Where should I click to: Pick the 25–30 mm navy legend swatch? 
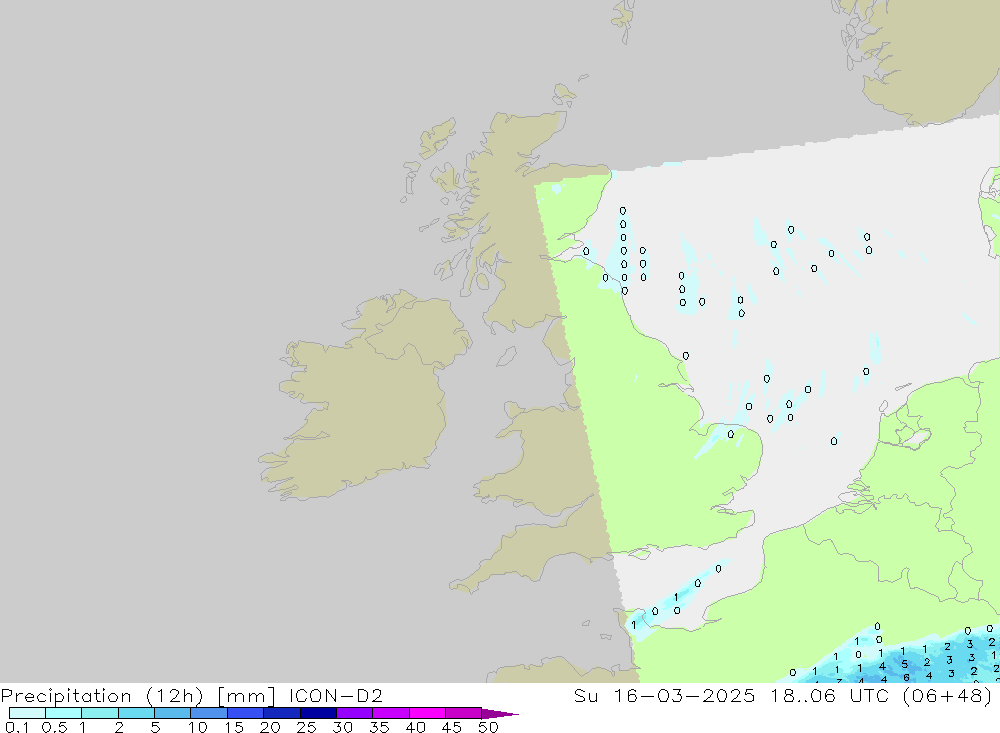pyautogui.click(x=318, y=713)
